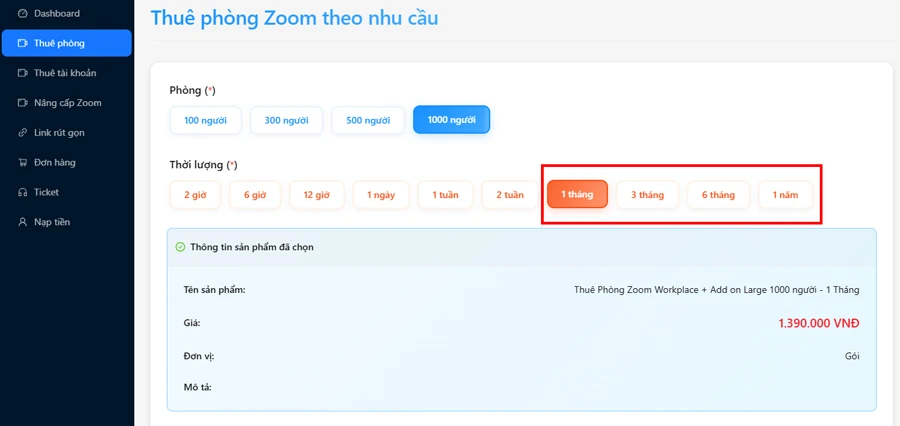Screen dimensions: 900x426
Task: Select the 12 giờ duration
Action: click(317, 195)
